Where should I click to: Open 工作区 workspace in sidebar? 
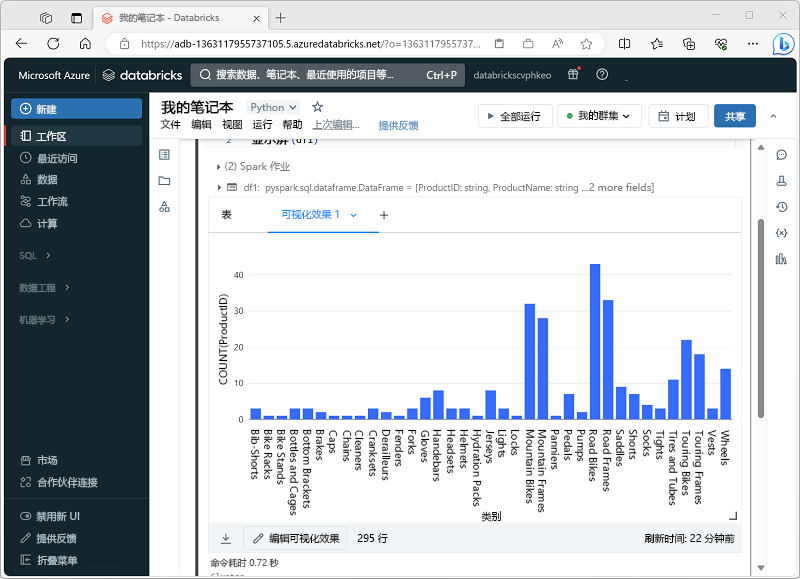77,136
